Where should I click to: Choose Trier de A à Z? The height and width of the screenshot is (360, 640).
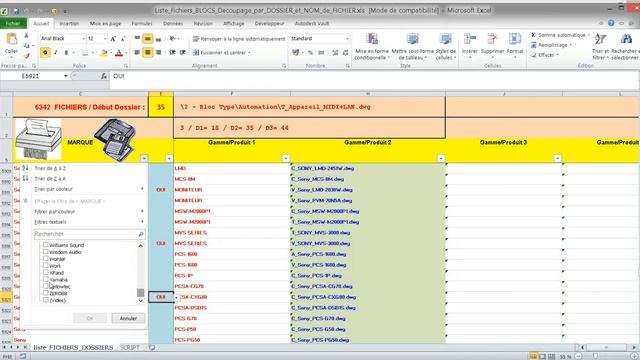click(50, 168)
